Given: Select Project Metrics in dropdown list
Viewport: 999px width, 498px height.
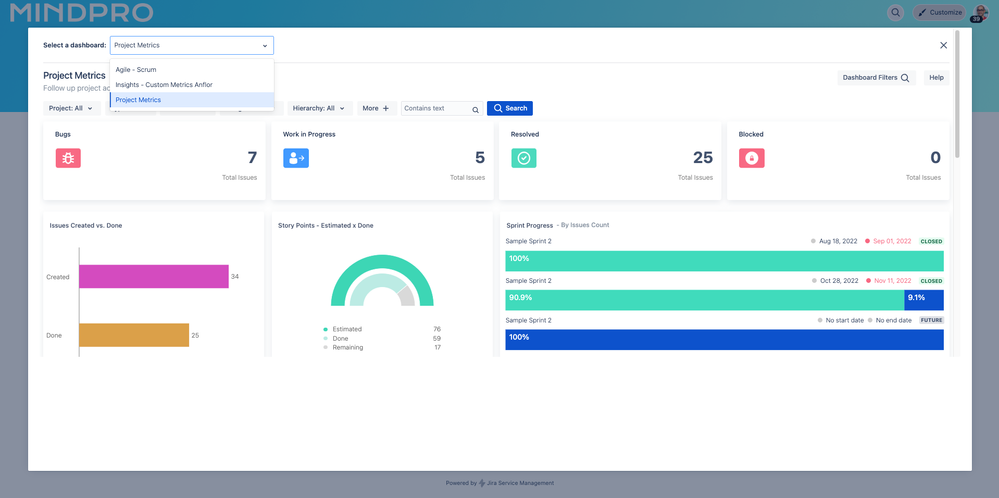Looking at the screenshot, I should [x=191, y=100].
